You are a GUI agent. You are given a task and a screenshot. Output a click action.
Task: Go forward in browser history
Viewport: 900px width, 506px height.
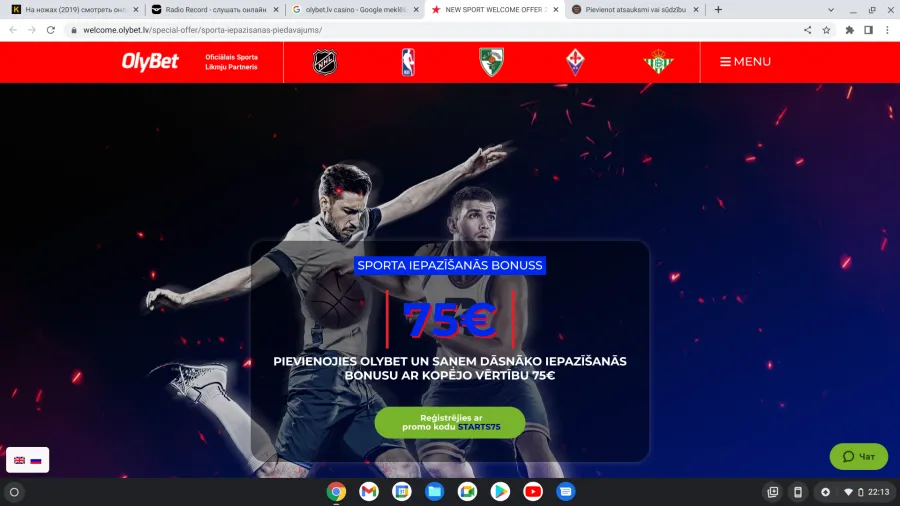[32, 30]
